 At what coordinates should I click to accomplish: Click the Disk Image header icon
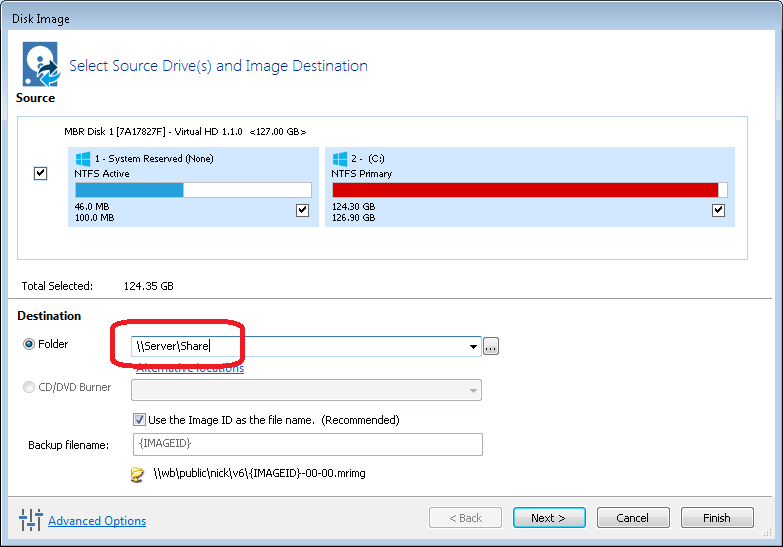pos(40,64)
